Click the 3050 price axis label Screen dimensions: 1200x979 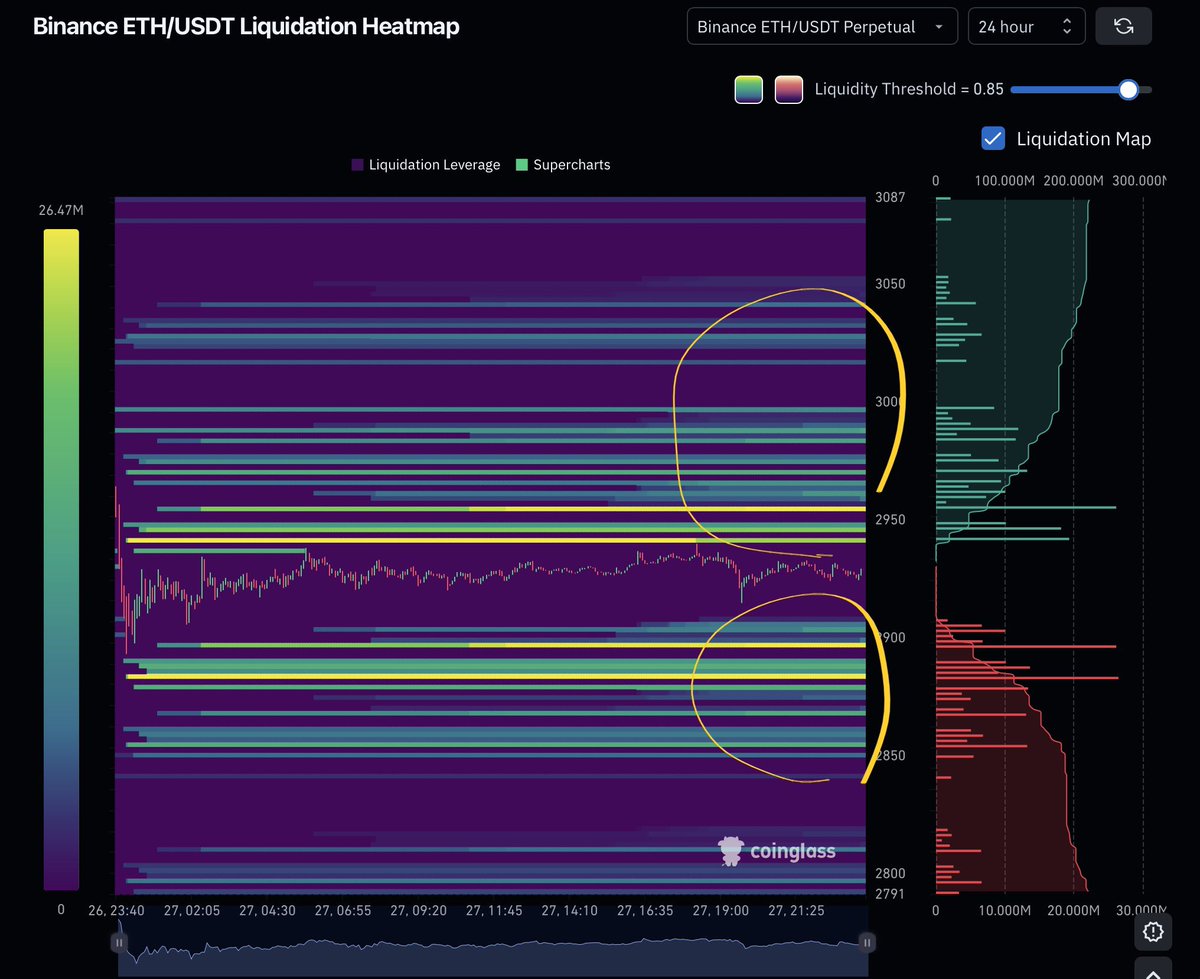pos(889,284)
